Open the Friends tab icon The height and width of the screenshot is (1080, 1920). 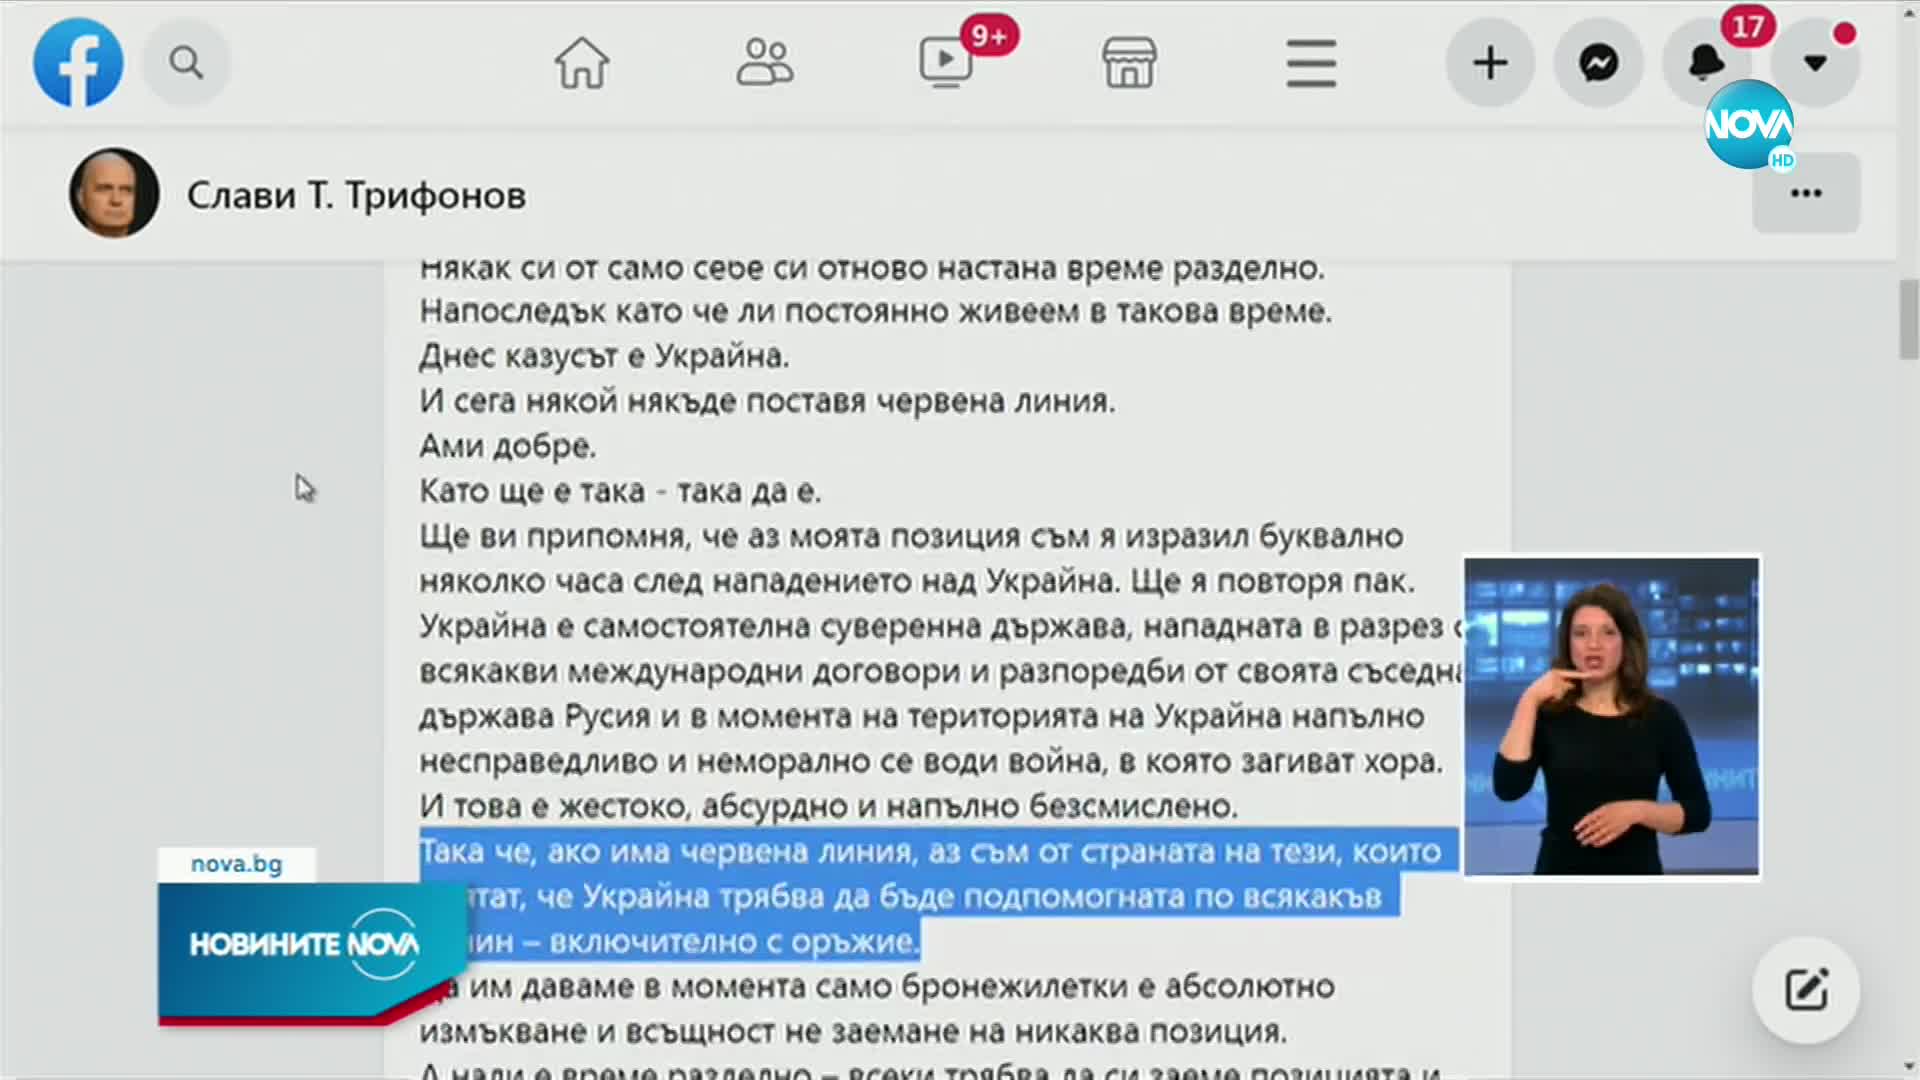(x=765, y=63)
